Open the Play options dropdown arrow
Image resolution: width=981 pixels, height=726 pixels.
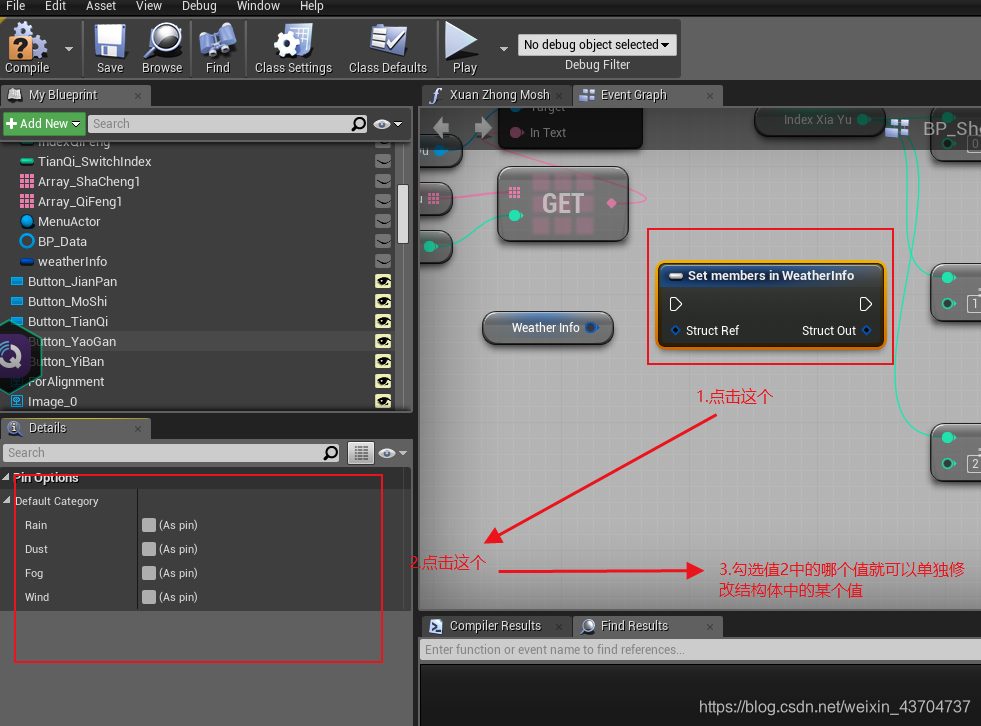coord(504,49)
